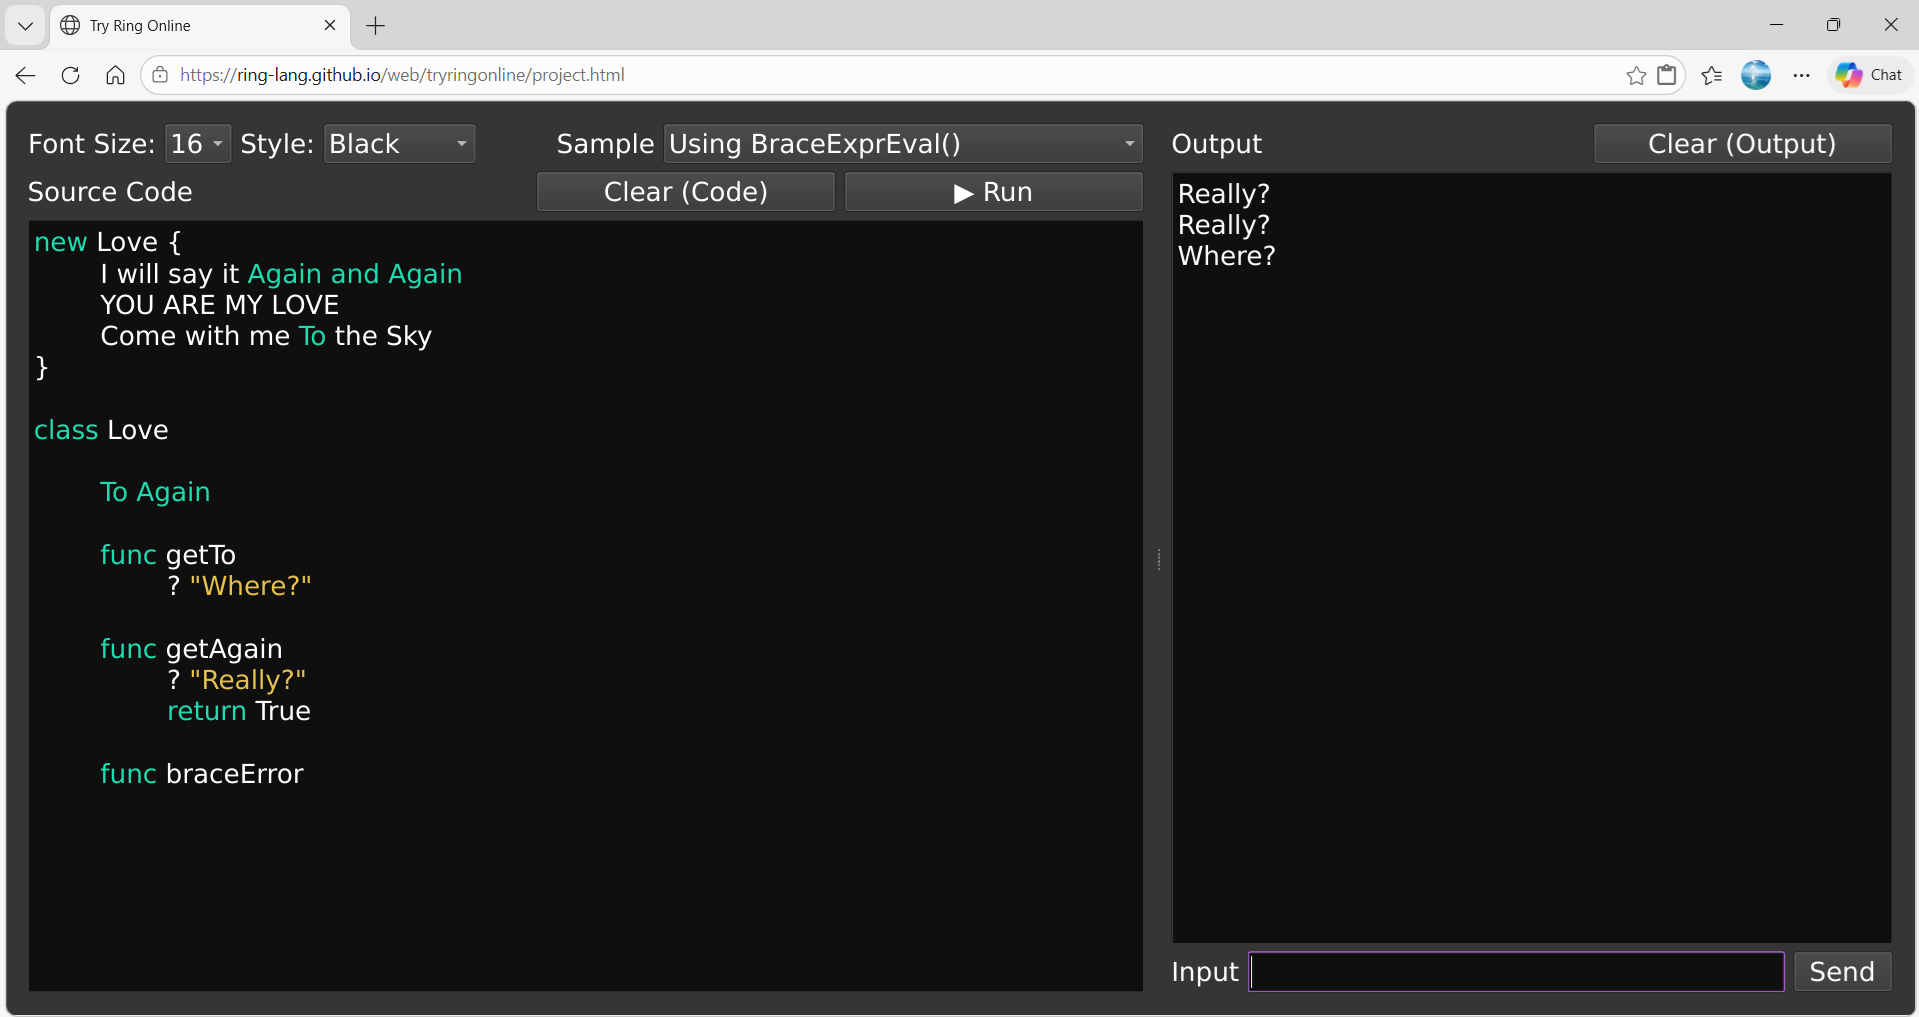Focus the Input text field
This screenshot has width=1919, height=1017.
1516,972
